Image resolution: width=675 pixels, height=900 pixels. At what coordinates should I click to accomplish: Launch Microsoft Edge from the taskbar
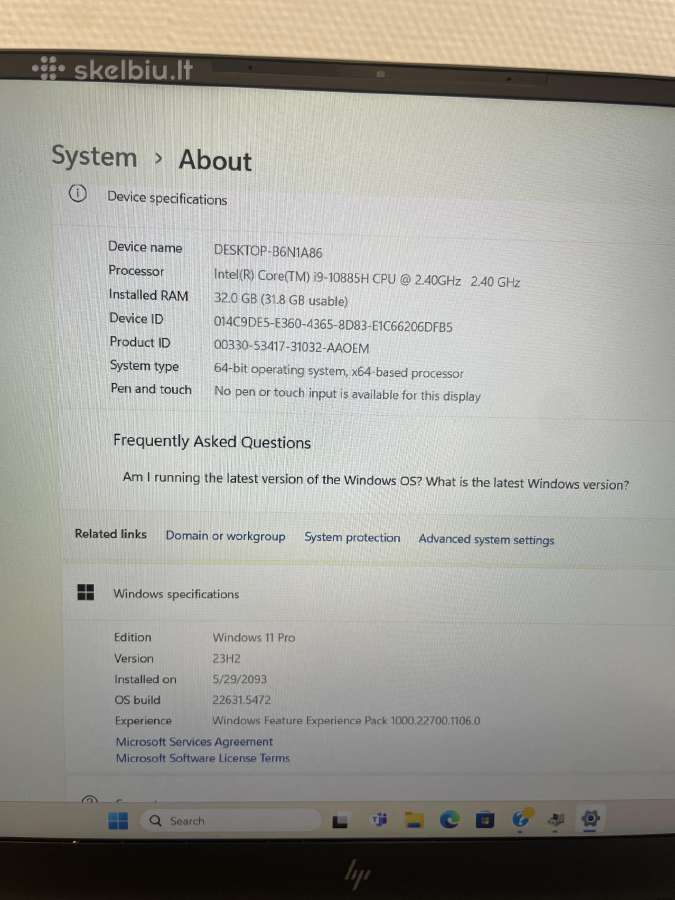coord(449,820)
